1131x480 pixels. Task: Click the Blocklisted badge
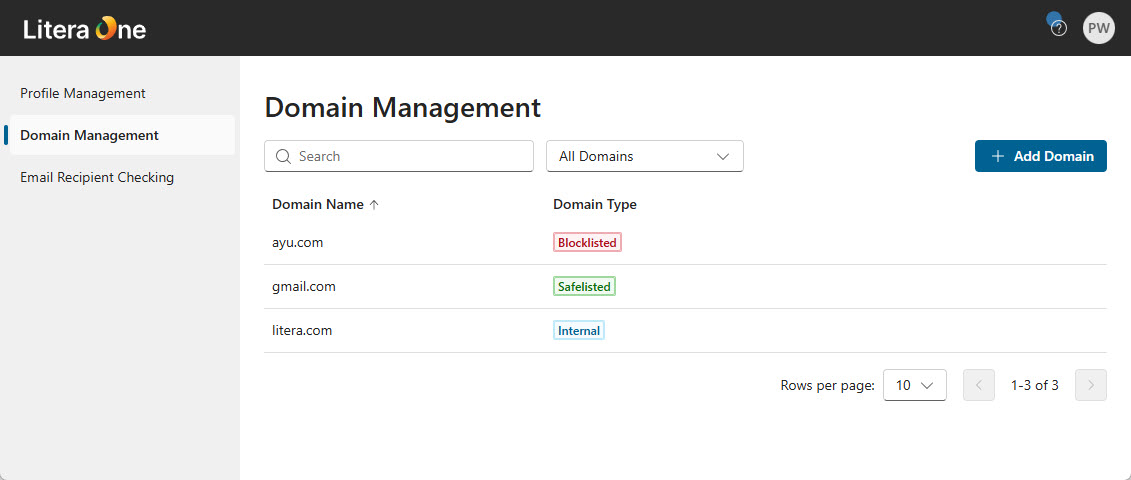pos(587,243)
